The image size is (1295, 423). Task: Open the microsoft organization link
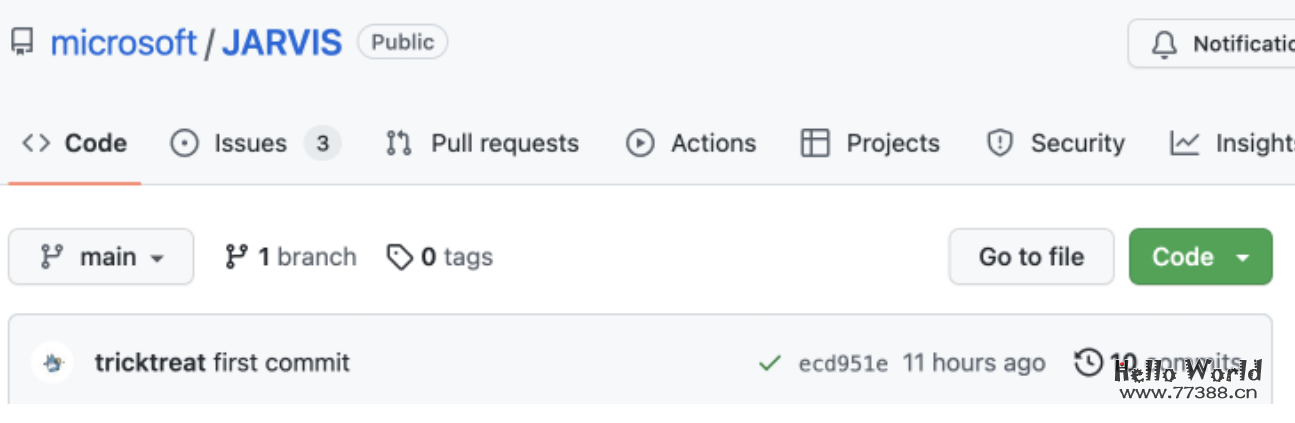pos(123,42)
